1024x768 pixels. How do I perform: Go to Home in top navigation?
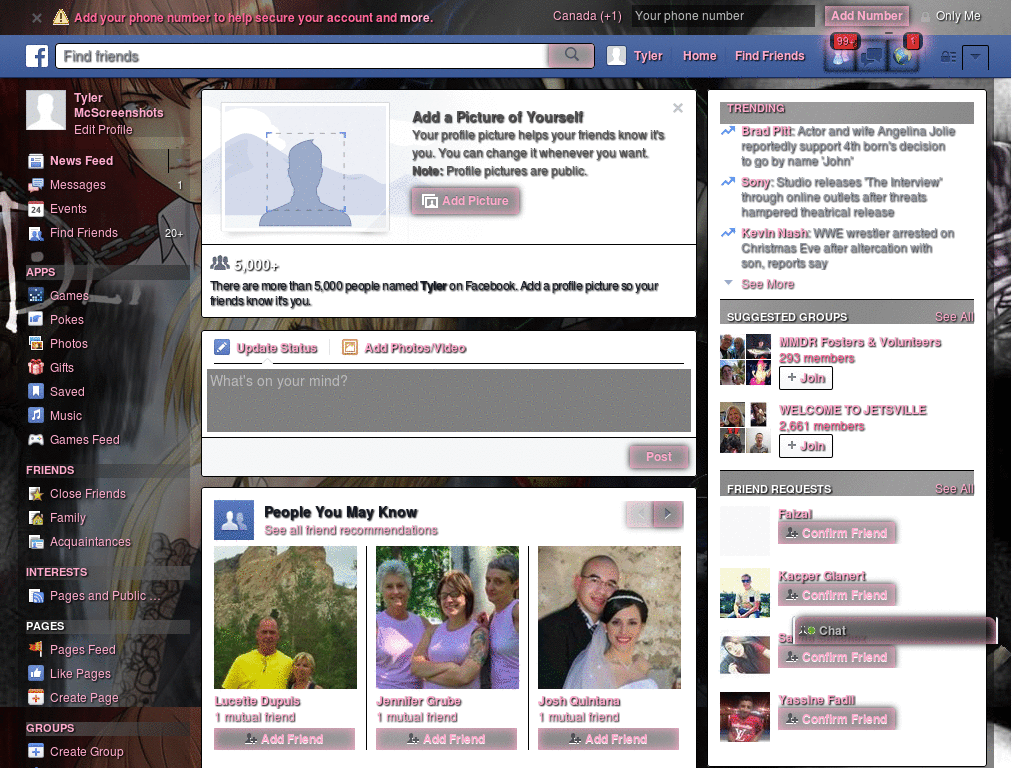click(699, 56)
